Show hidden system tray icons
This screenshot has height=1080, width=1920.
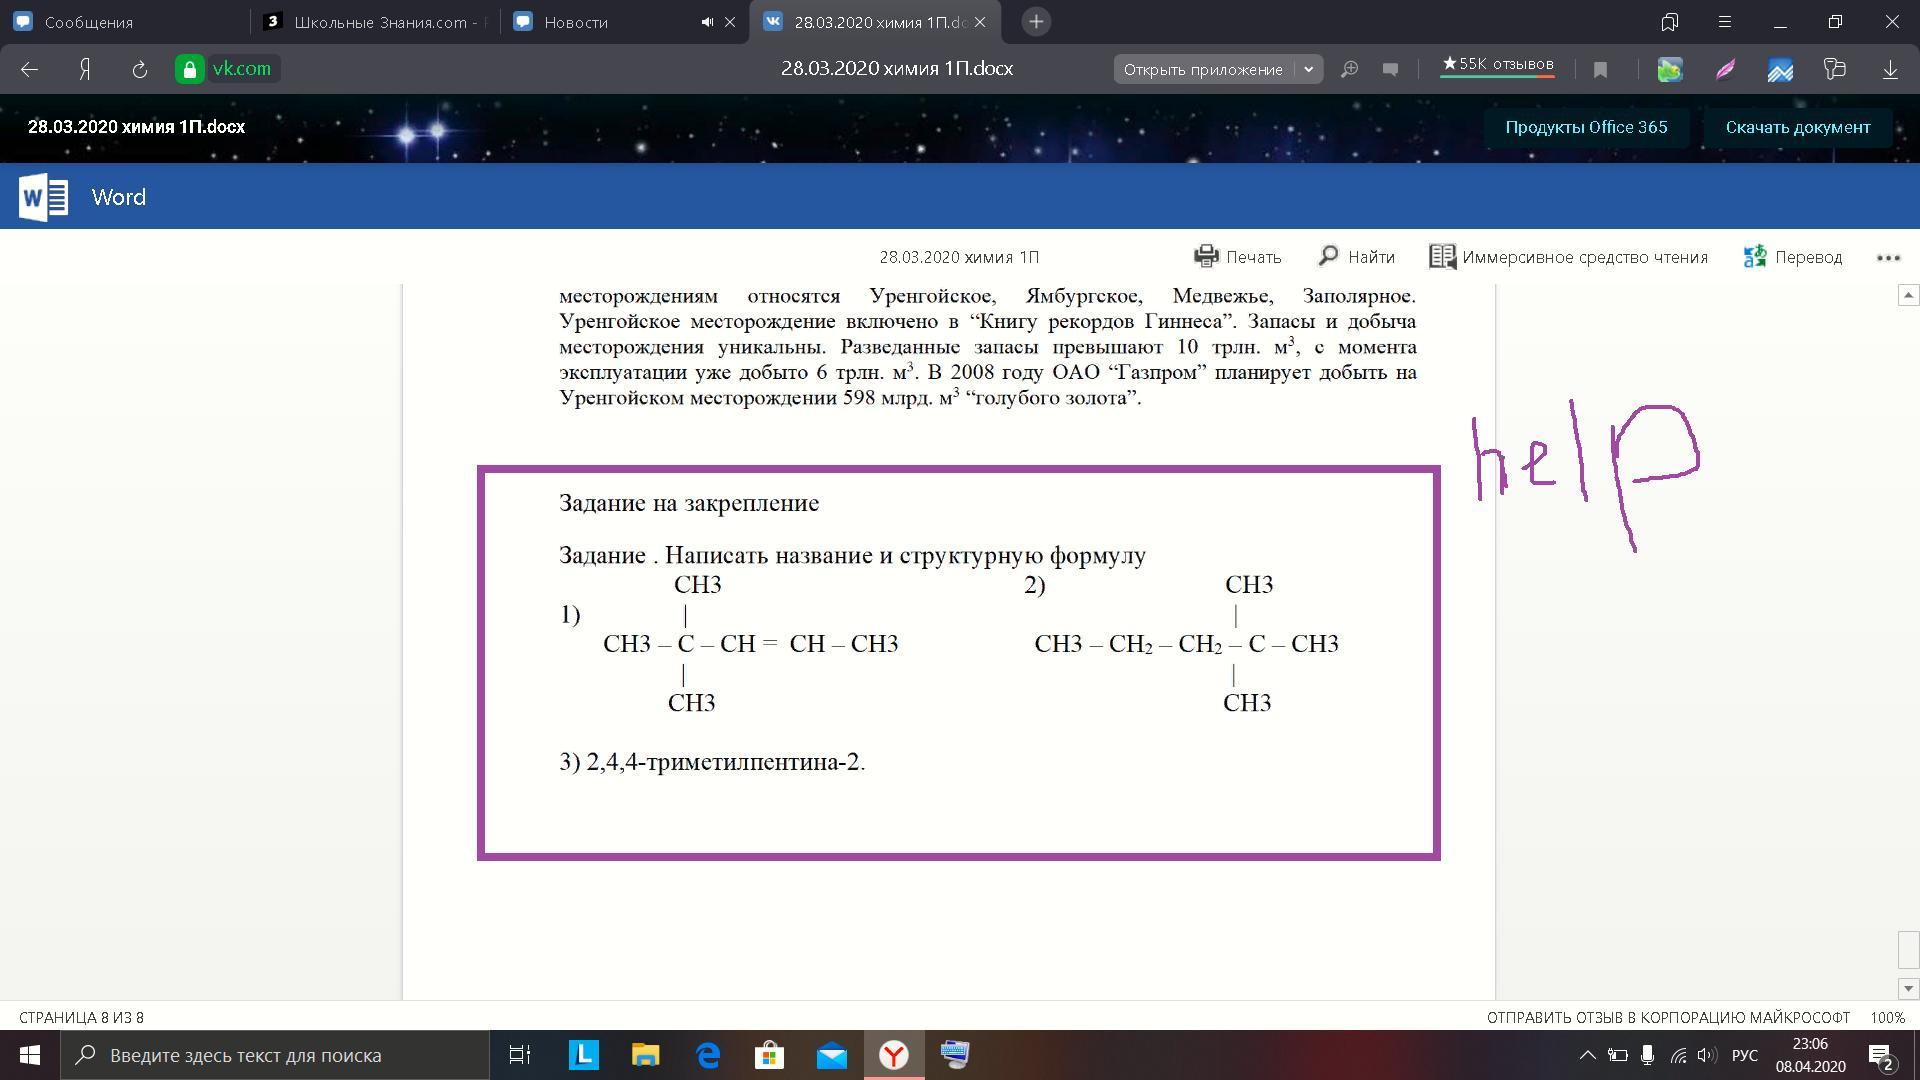coord(1587,1055)
